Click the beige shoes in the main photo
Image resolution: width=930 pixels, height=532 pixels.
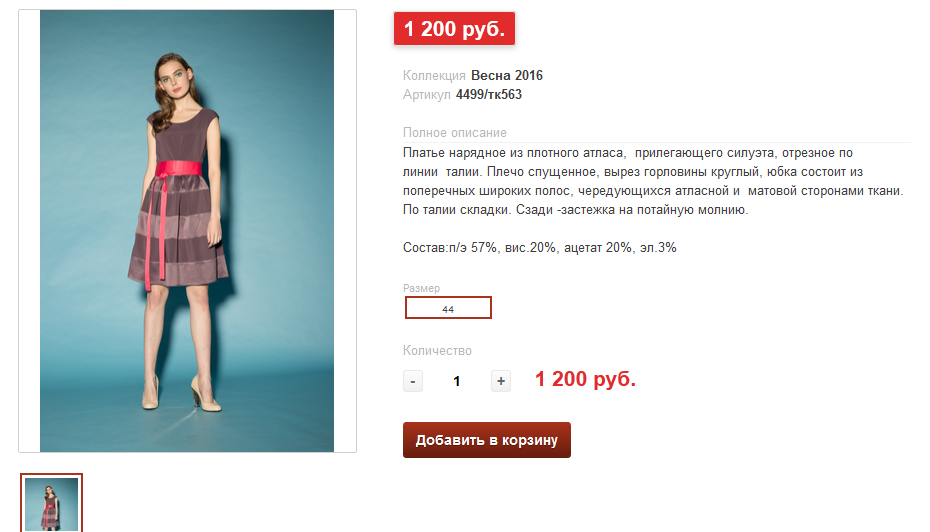(181, 394)
